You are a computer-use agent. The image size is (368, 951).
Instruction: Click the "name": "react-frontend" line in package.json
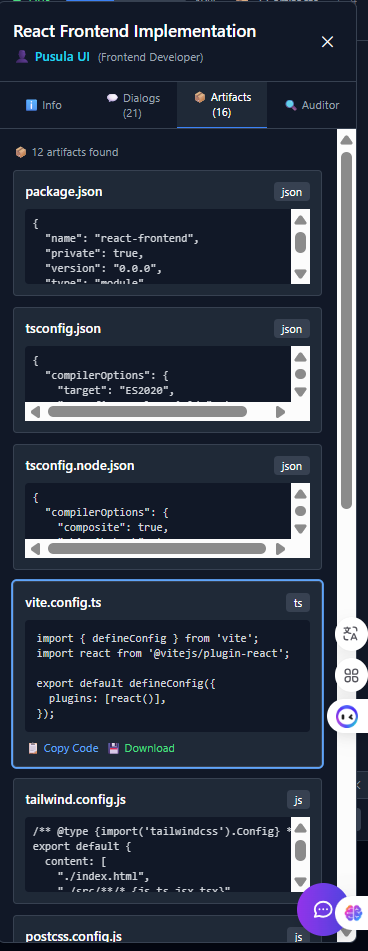(122, 238)
